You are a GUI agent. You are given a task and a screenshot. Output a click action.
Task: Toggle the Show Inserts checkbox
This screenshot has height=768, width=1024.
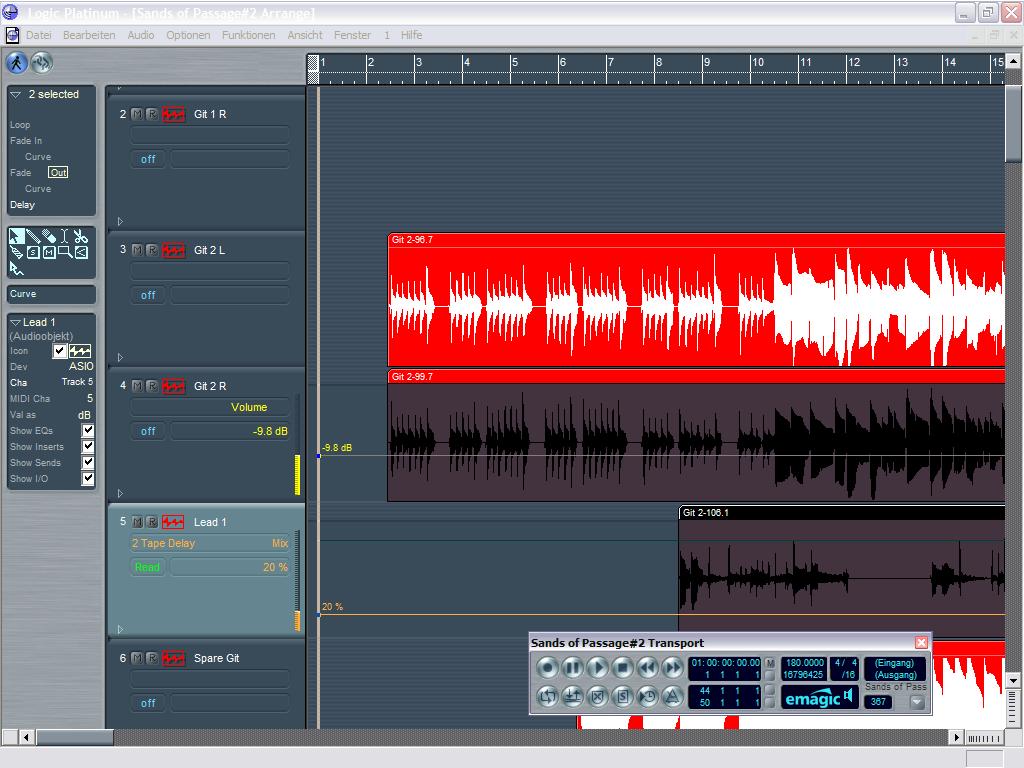pyautogui.click(x=88, y=447)
